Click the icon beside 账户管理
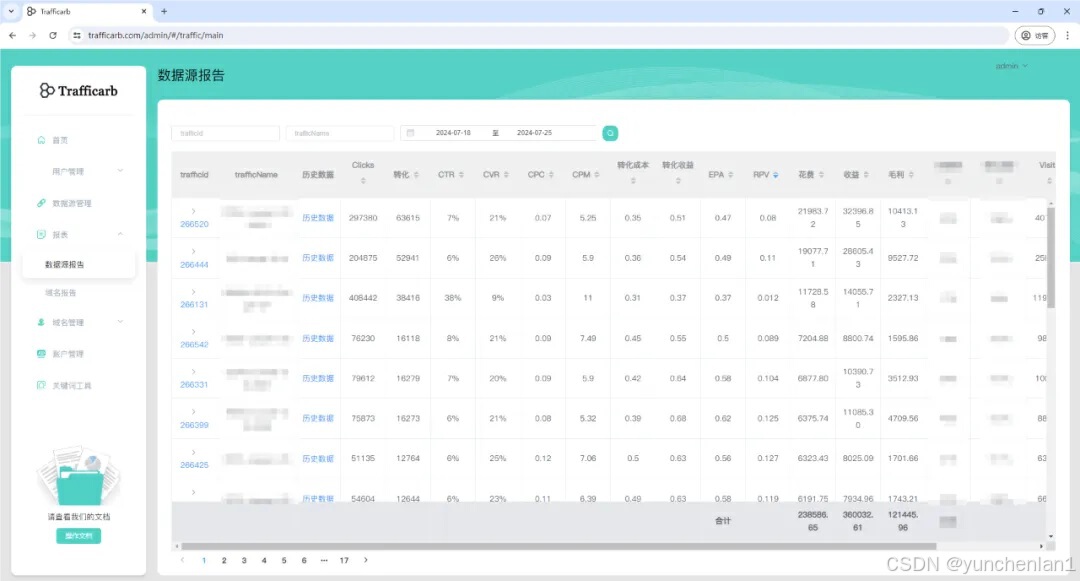The image size is (1080, 581). tap(41, 354)
